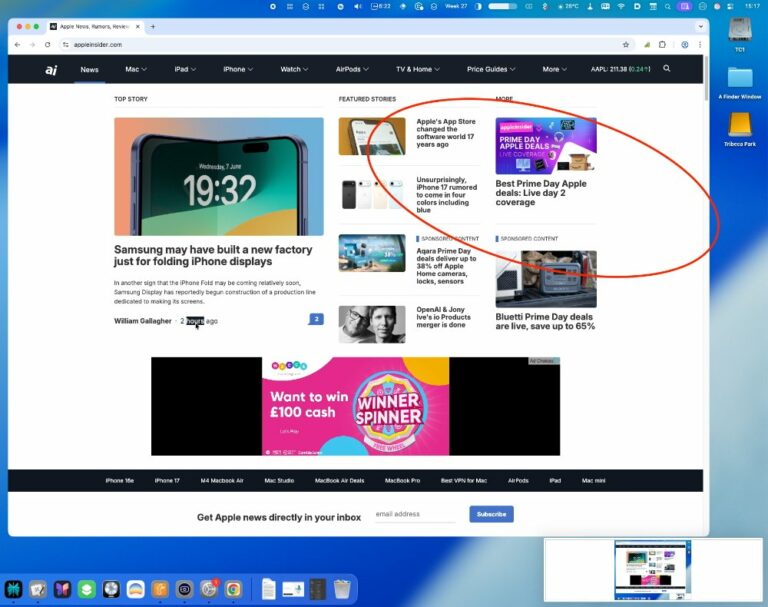Open the TC1 drive on the desktop

pyautogui.click(x=740, y=34)
